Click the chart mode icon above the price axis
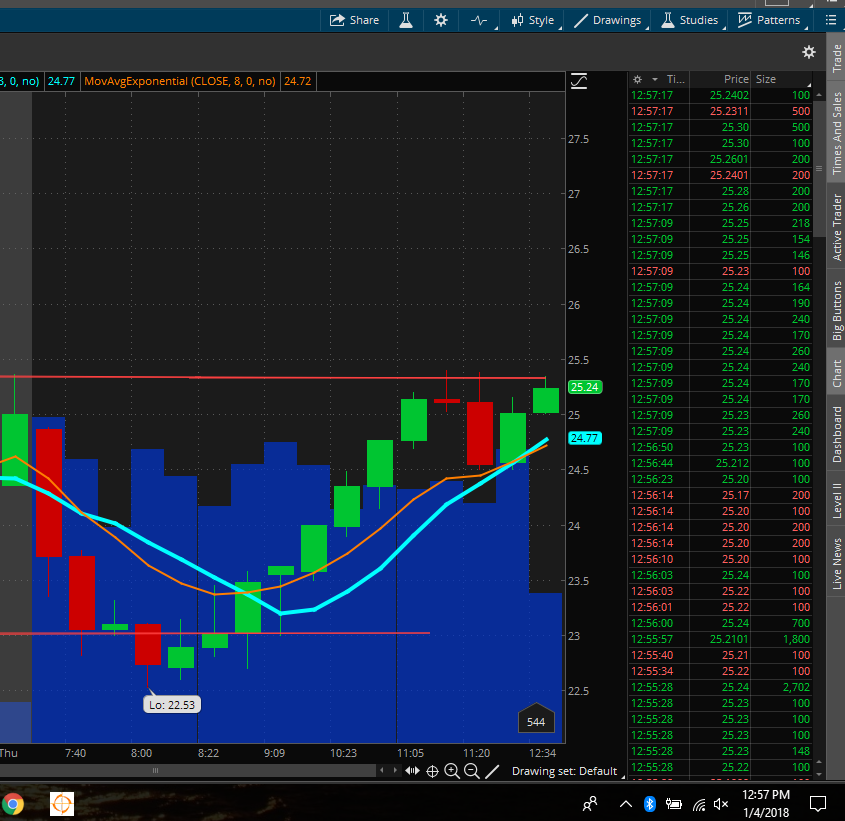 (x=579, y=81)
